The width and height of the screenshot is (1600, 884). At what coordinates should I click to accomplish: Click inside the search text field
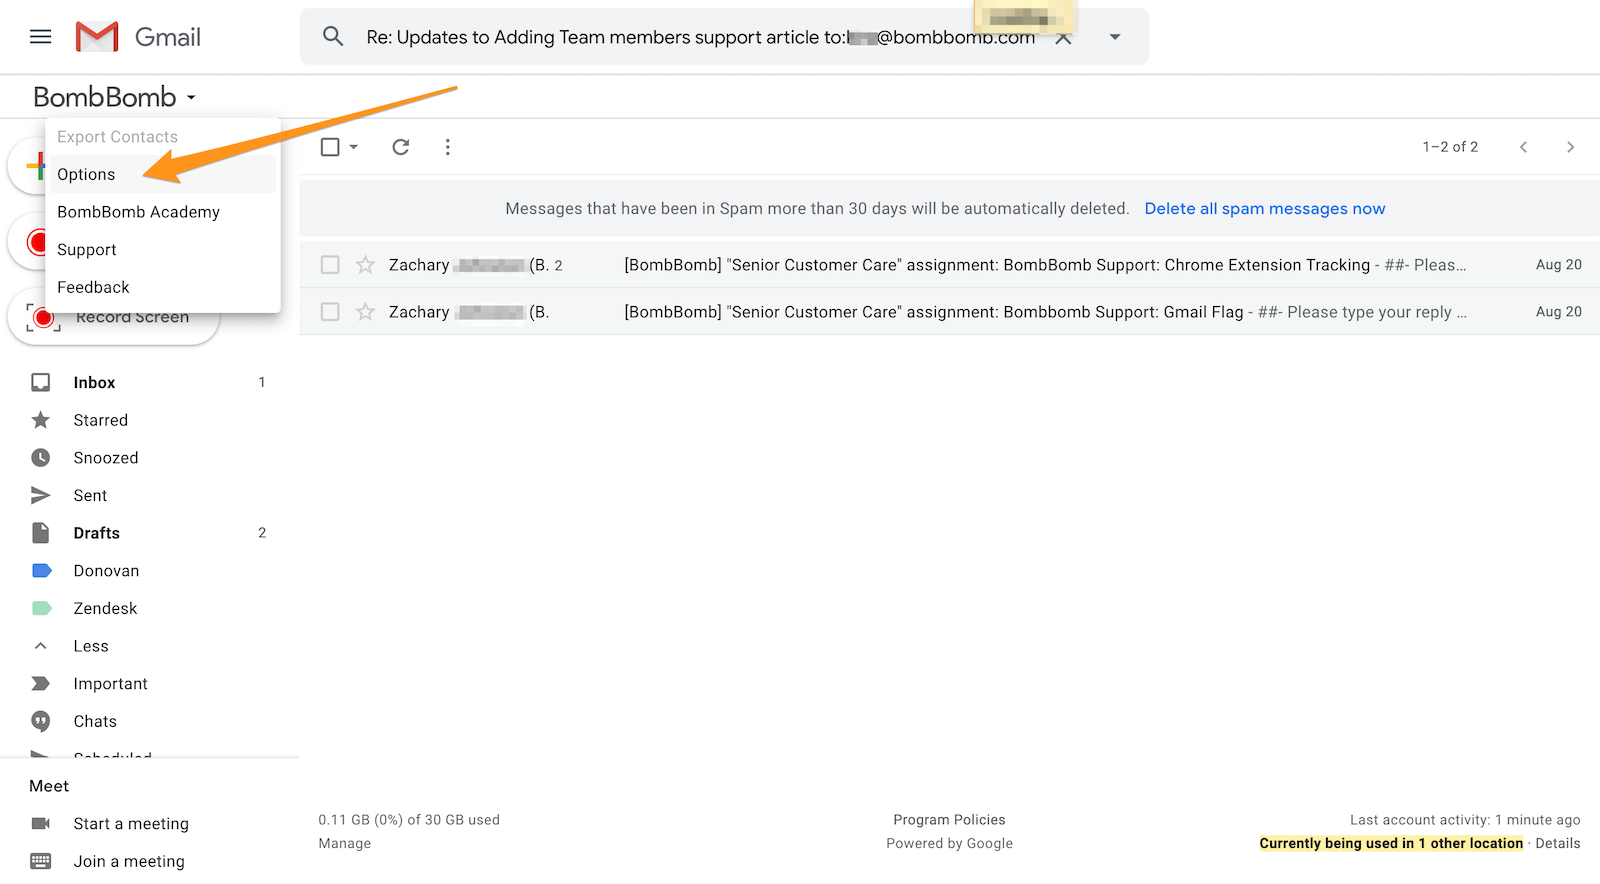coord(700,37)
